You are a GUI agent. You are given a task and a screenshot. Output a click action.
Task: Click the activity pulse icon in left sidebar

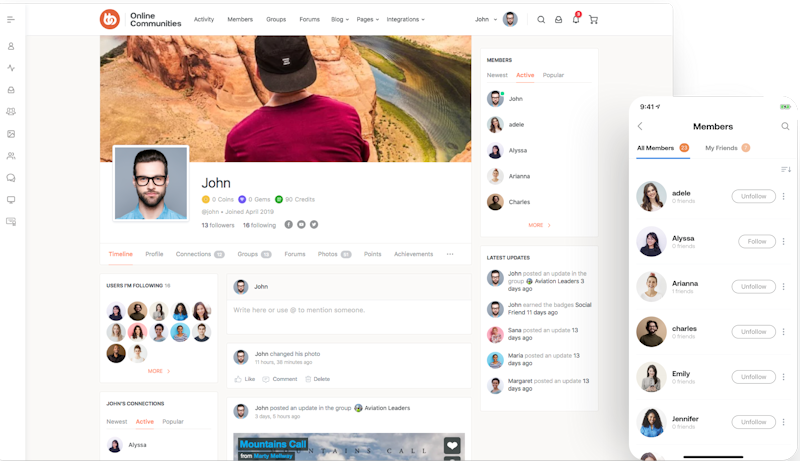click(11, 68)
